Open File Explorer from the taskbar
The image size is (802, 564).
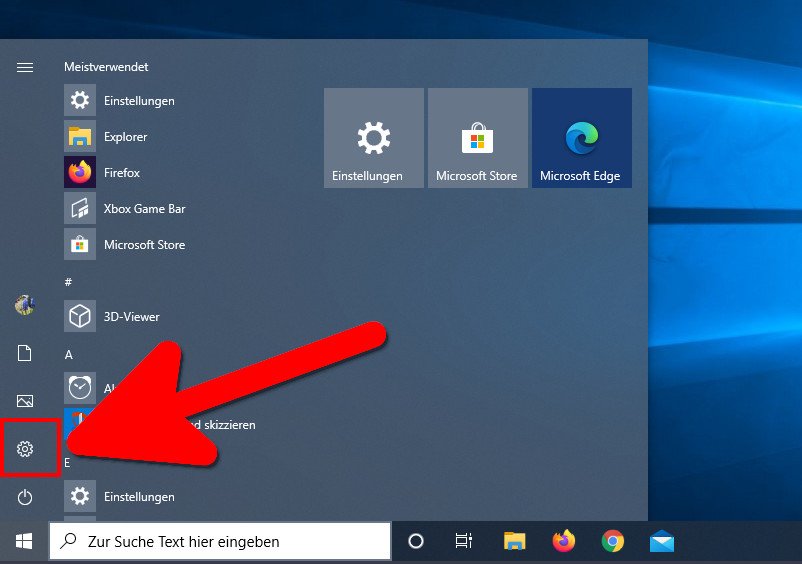click(x=515, y=541)
